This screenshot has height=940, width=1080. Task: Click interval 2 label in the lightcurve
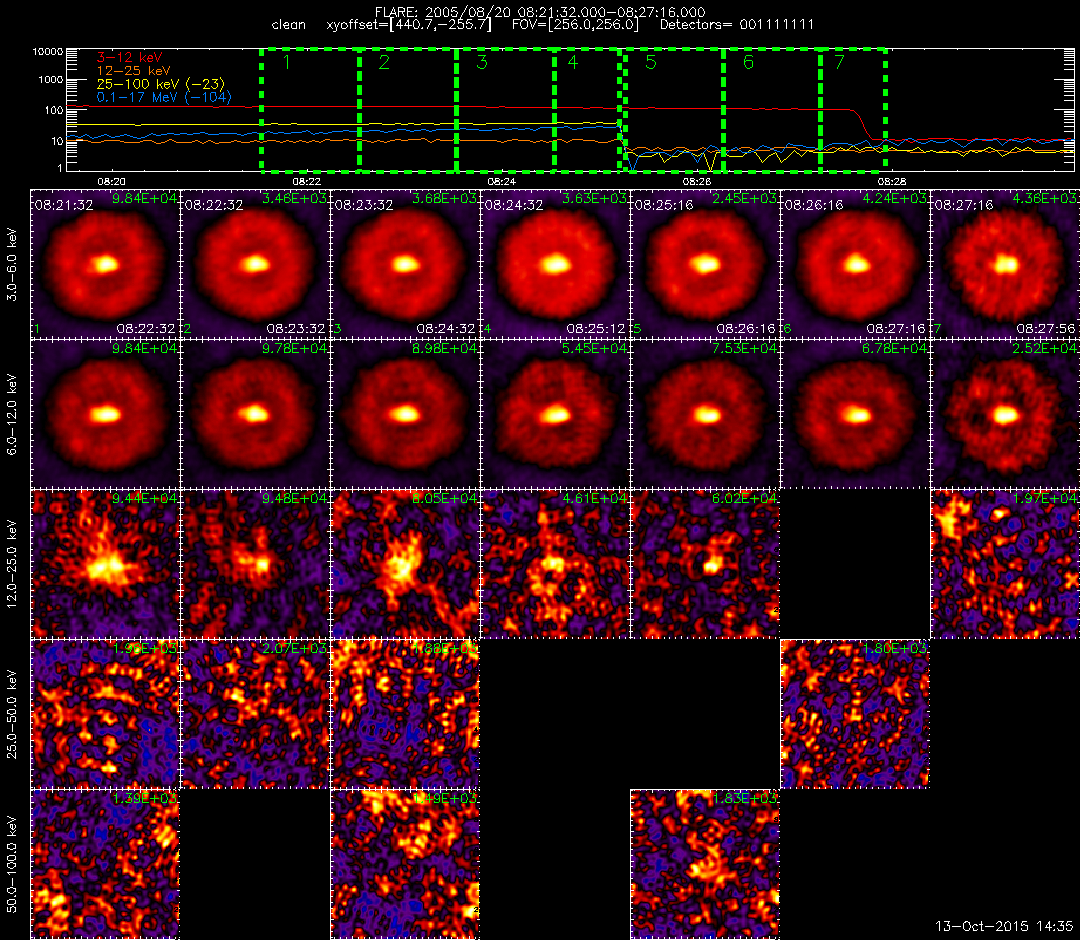pyautogui.click(x=384, y=63)
